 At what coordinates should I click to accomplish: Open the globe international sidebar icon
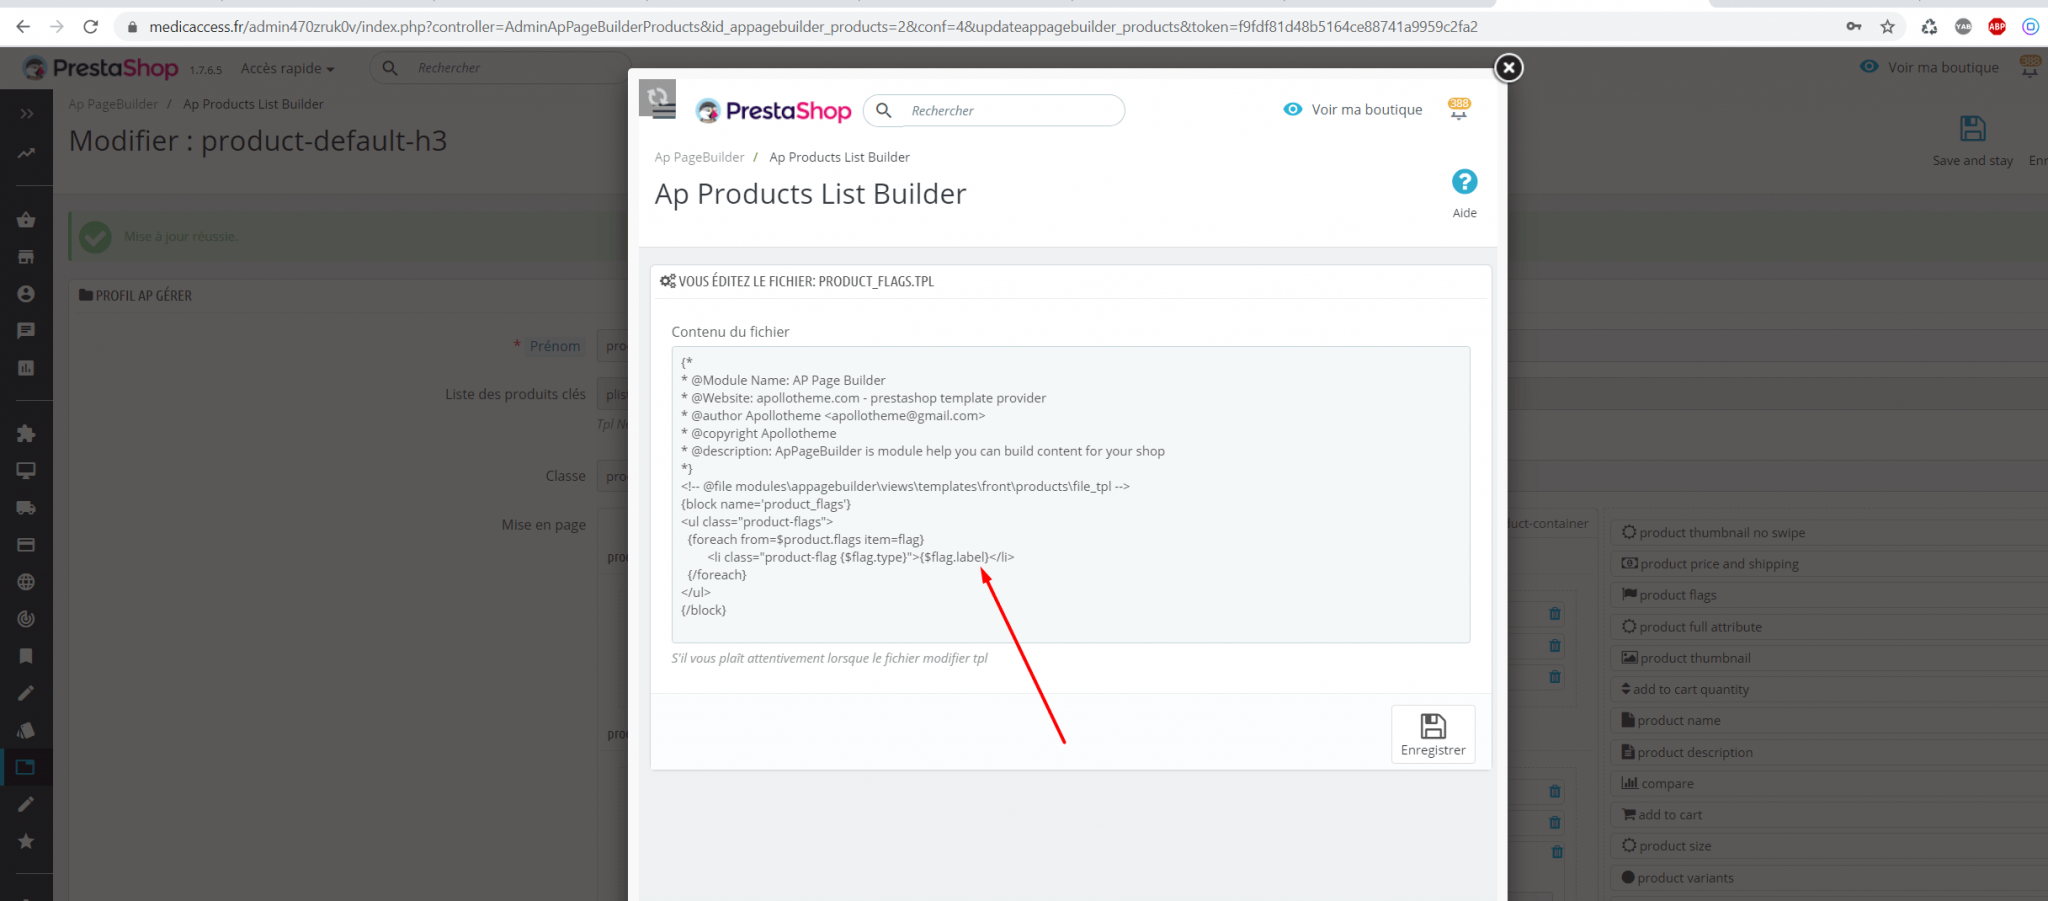tap(26, 582)
